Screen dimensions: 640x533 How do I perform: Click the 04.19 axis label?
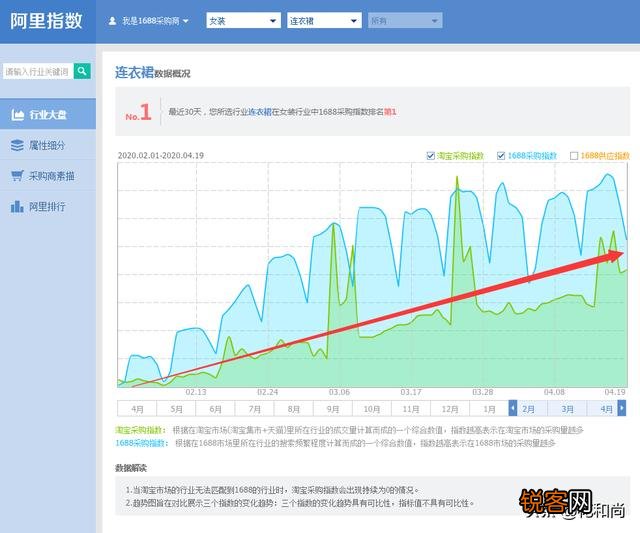(x=615, y=392)
